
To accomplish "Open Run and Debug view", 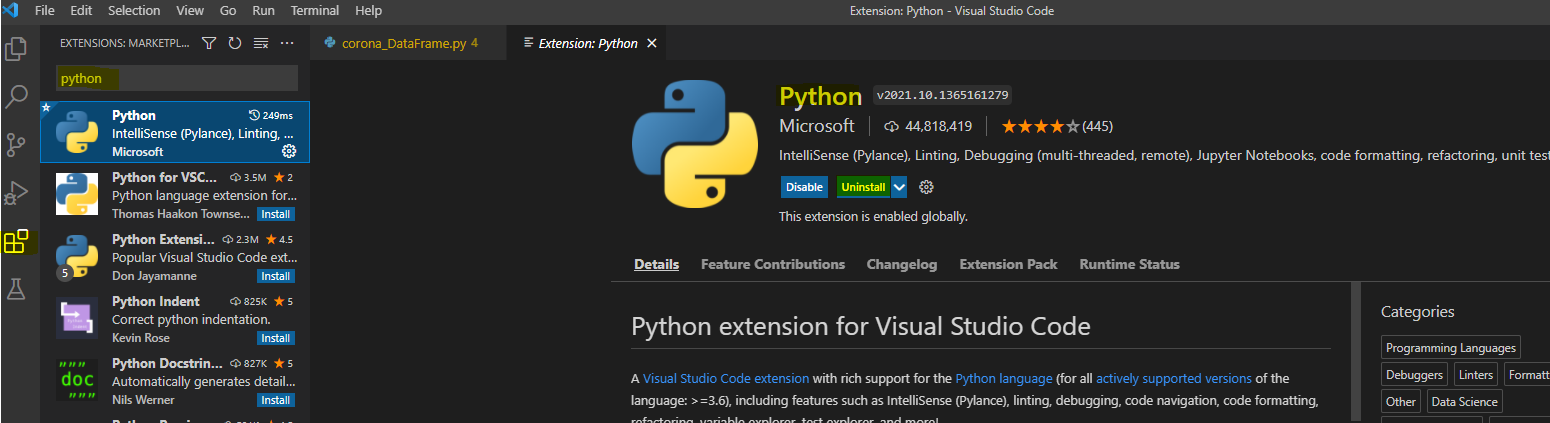I will tap(16, 193).
